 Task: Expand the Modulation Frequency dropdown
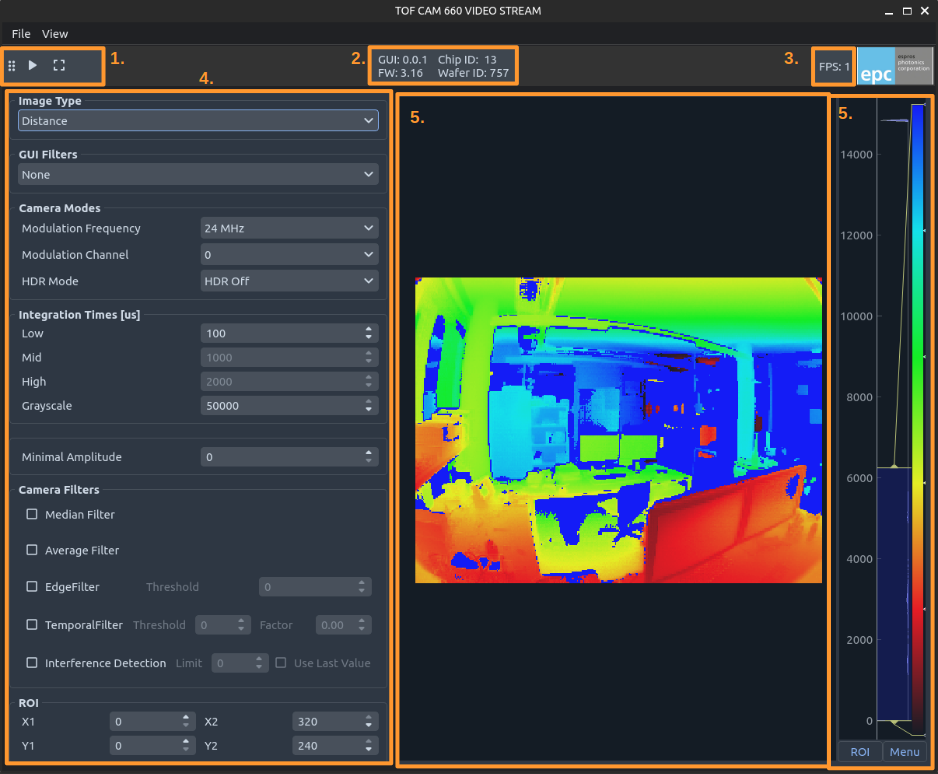coord(290,228)
